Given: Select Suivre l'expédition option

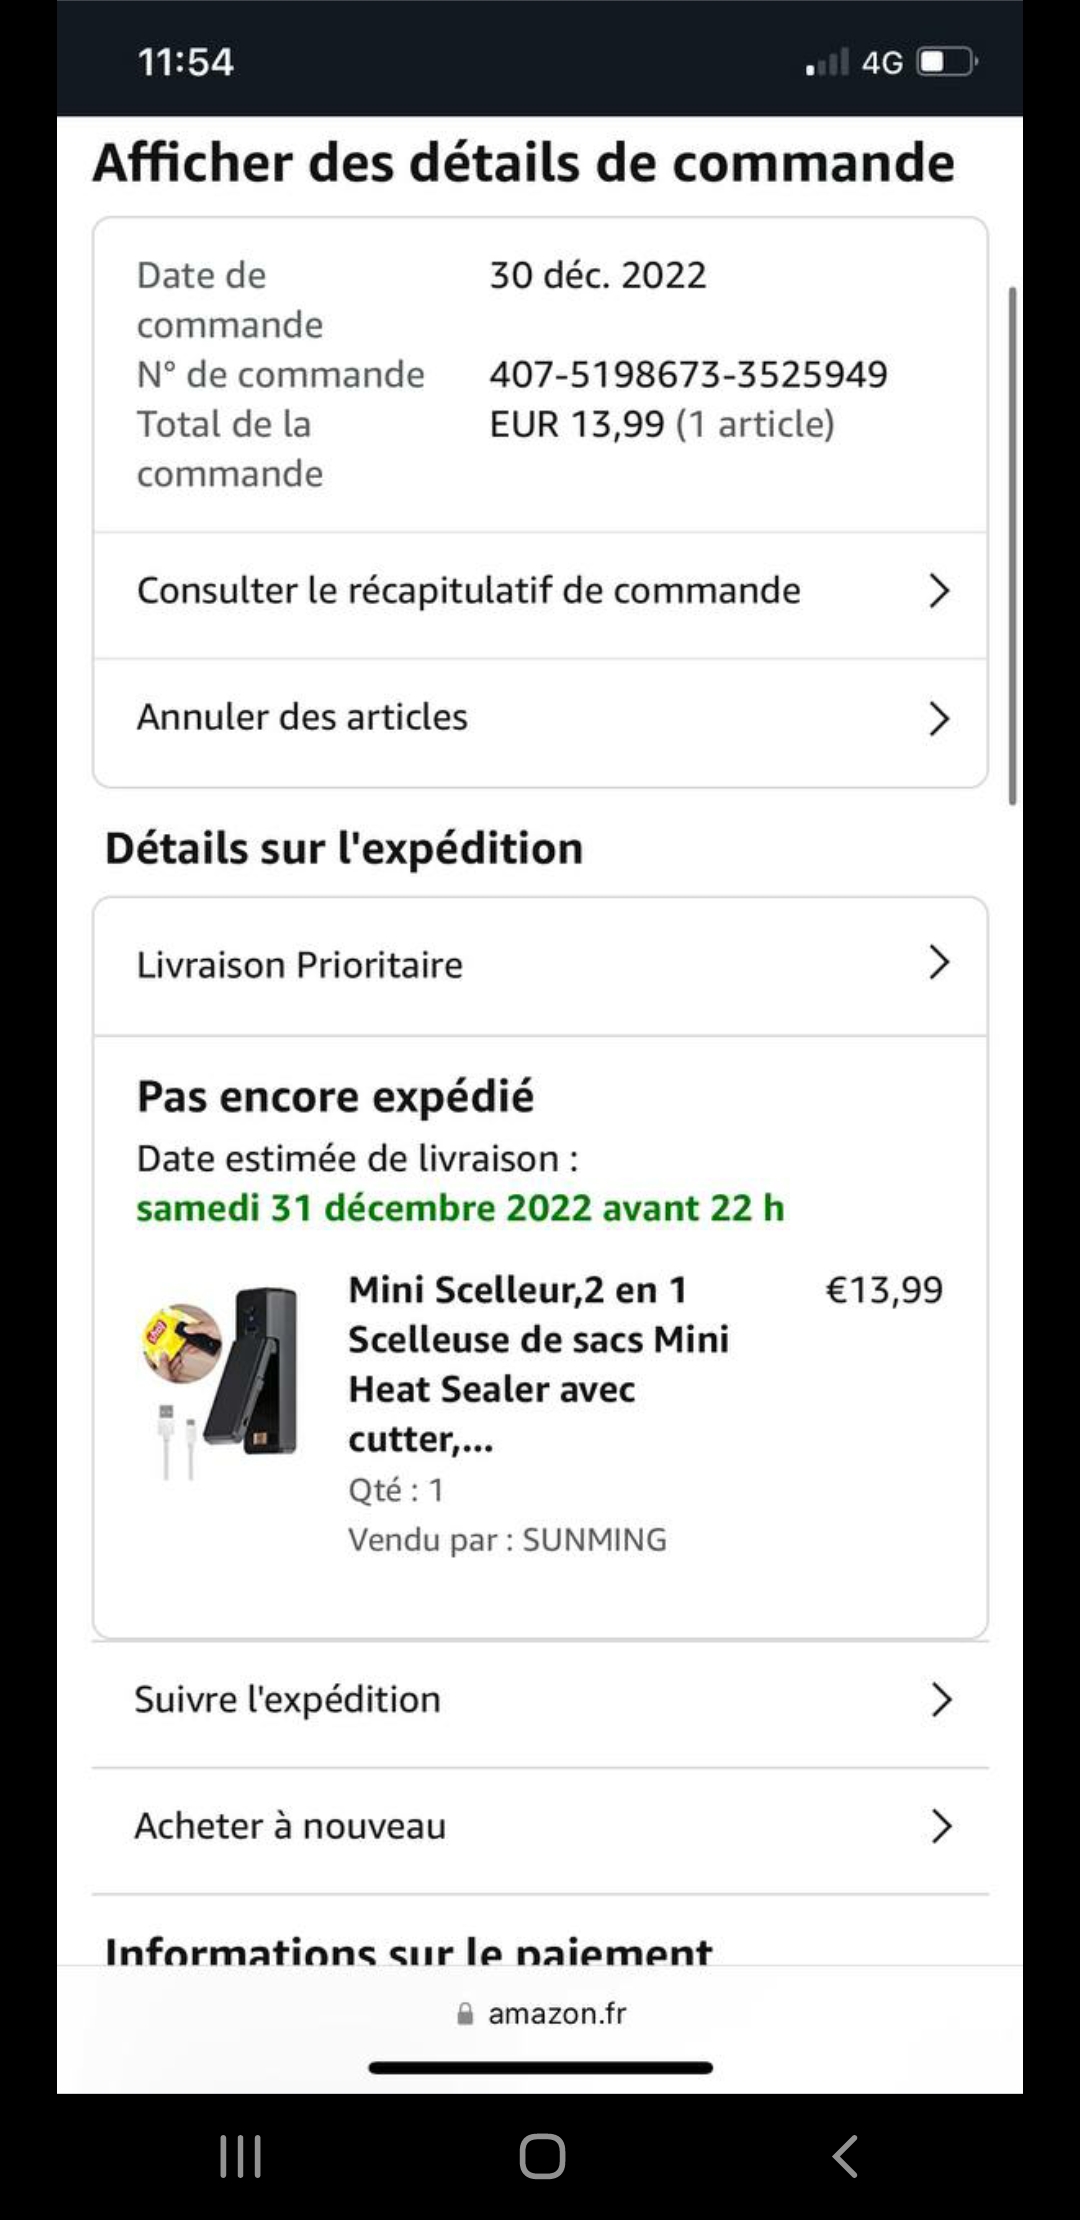Looking at the screenshot, I should click(540, 1702).
